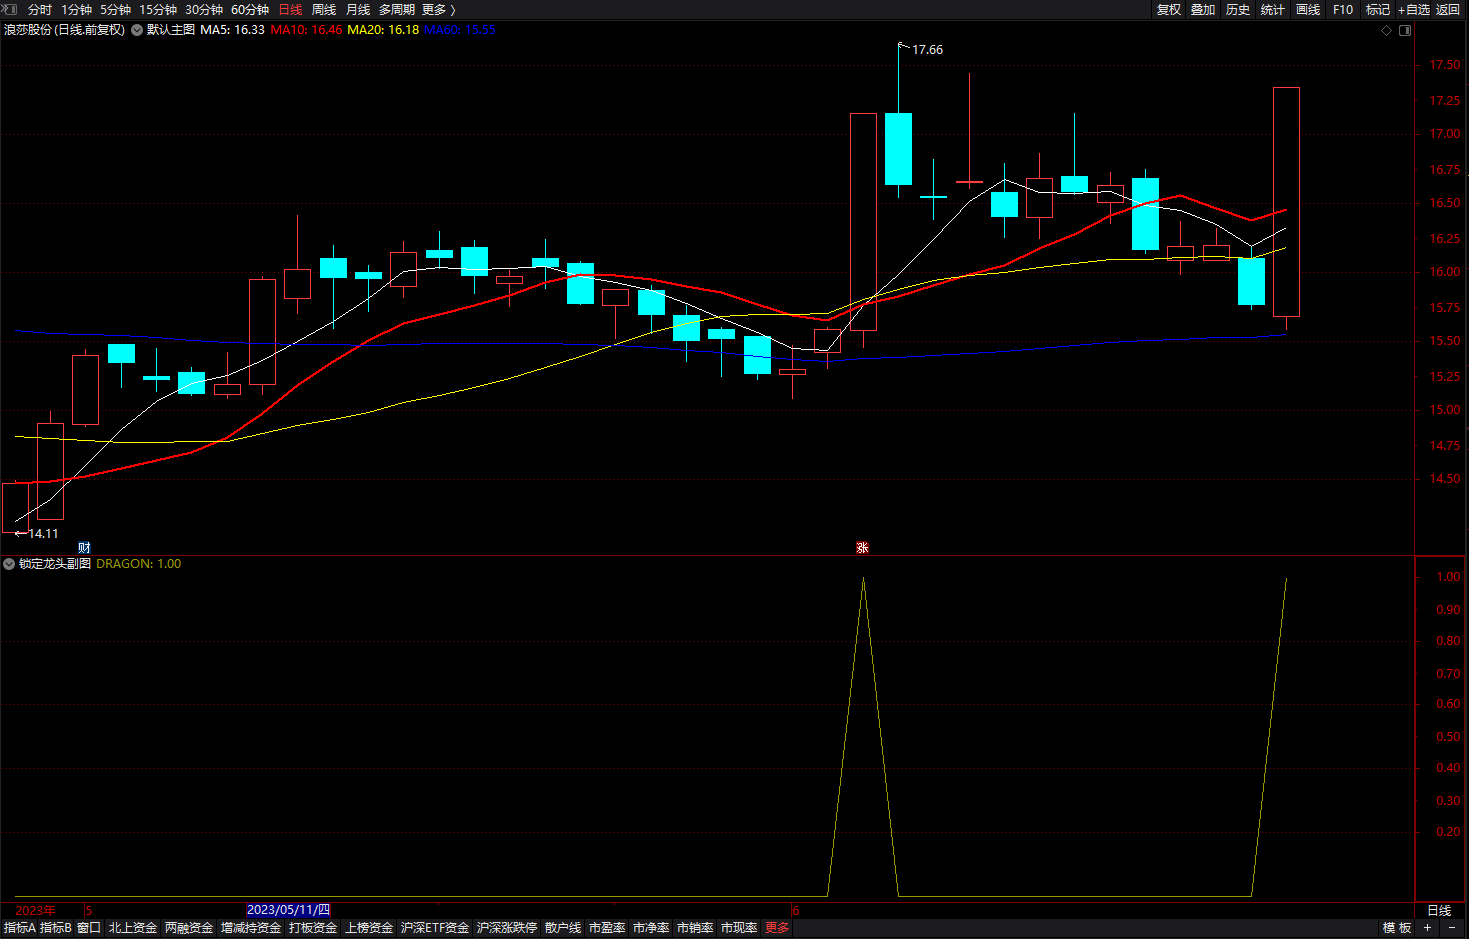Show the 增减持资金 indicator
Viewport: 1469px width, 939px height.
click(x=251, y=928)
